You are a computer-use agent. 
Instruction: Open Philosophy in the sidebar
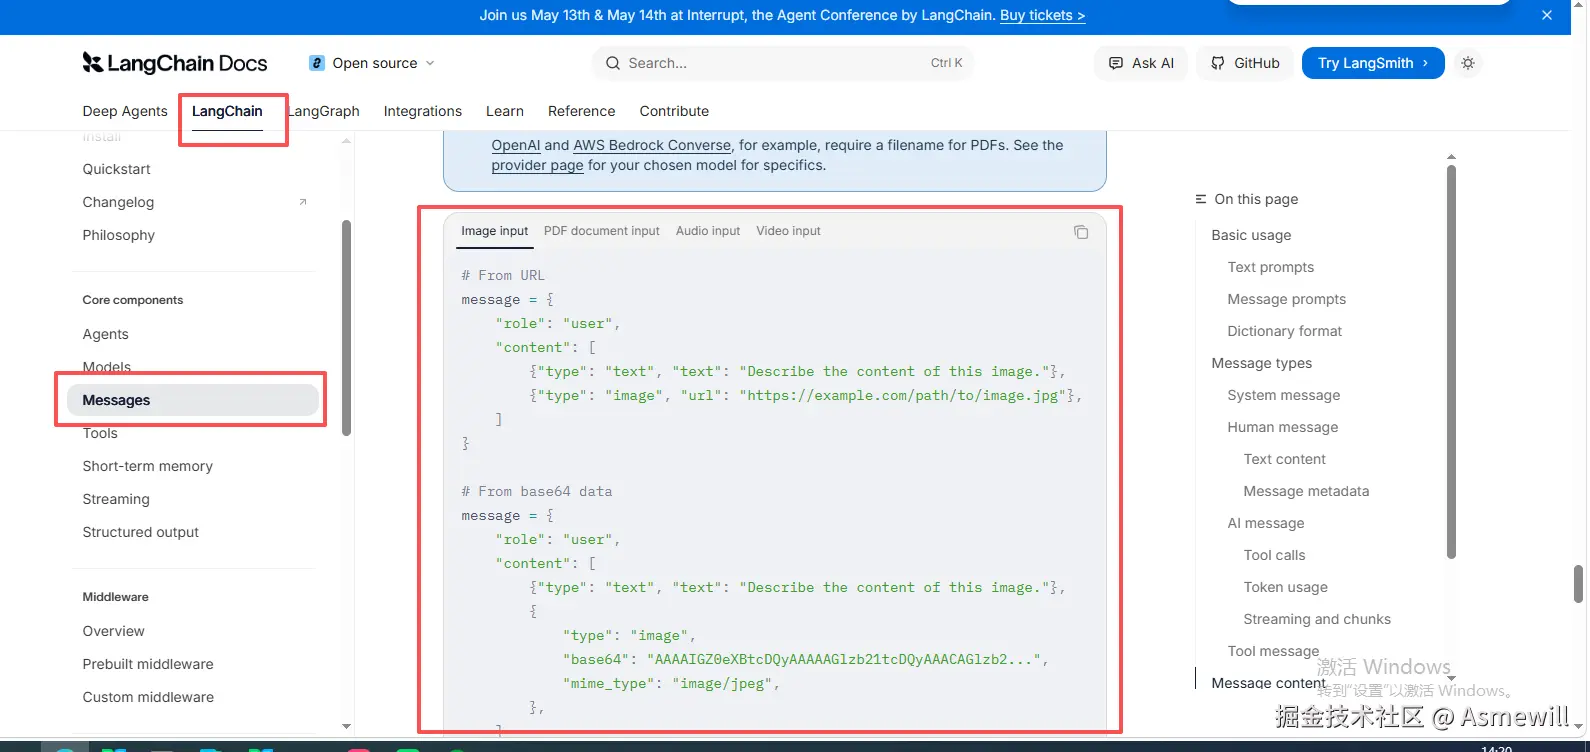(119, 235)
